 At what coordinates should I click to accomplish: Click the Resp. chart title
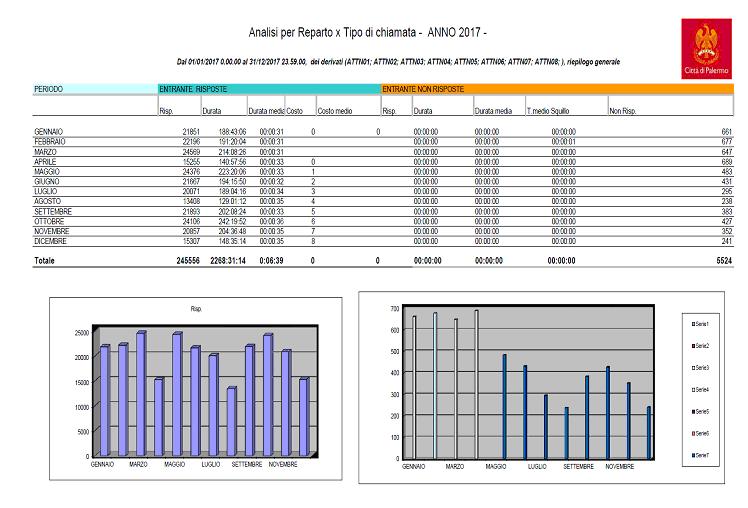197,309
